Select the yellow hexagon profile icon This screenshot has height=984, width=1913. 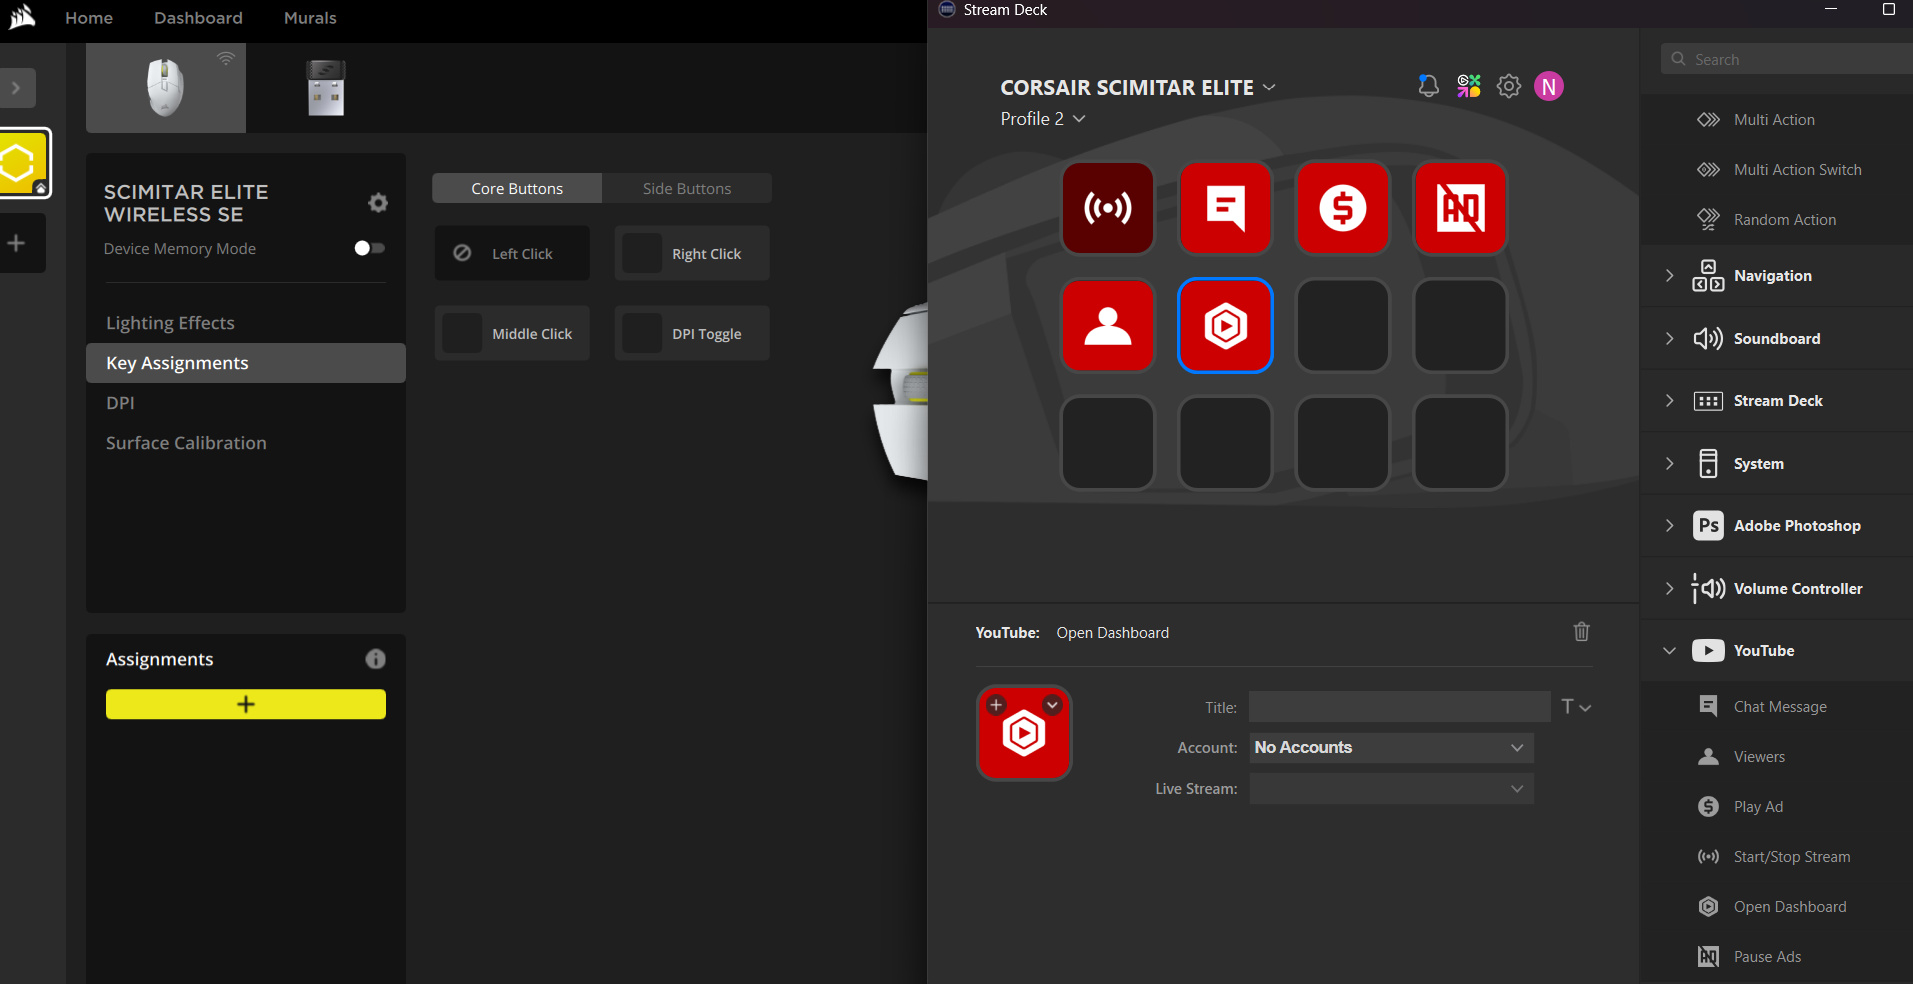[22, 163]
